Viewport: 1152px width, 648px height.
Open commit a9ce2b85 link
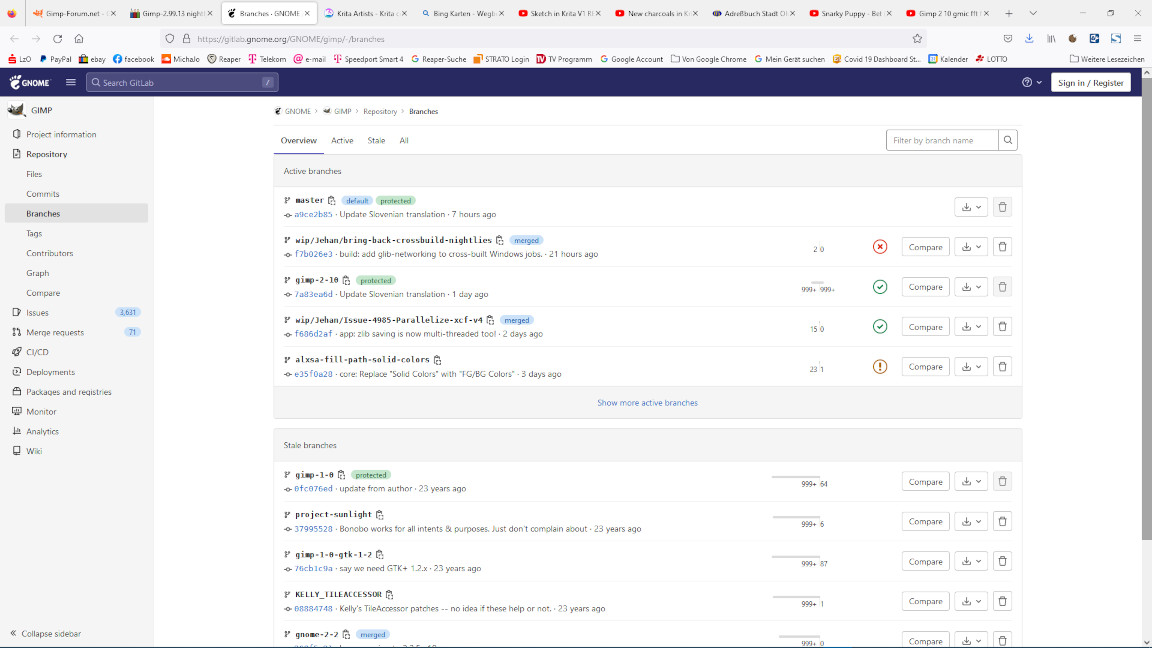[x=313, y=215]
